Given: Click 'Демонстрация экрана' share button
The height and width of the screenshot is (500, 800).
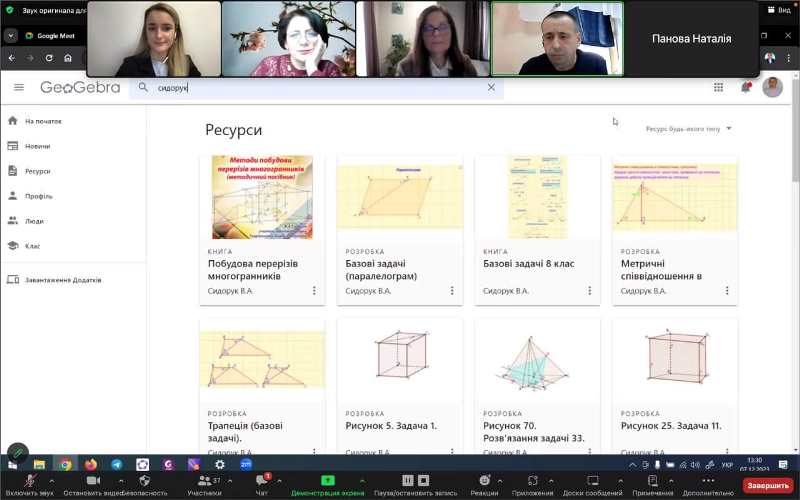Looking at the screenshot, I should tap(328, 485).
